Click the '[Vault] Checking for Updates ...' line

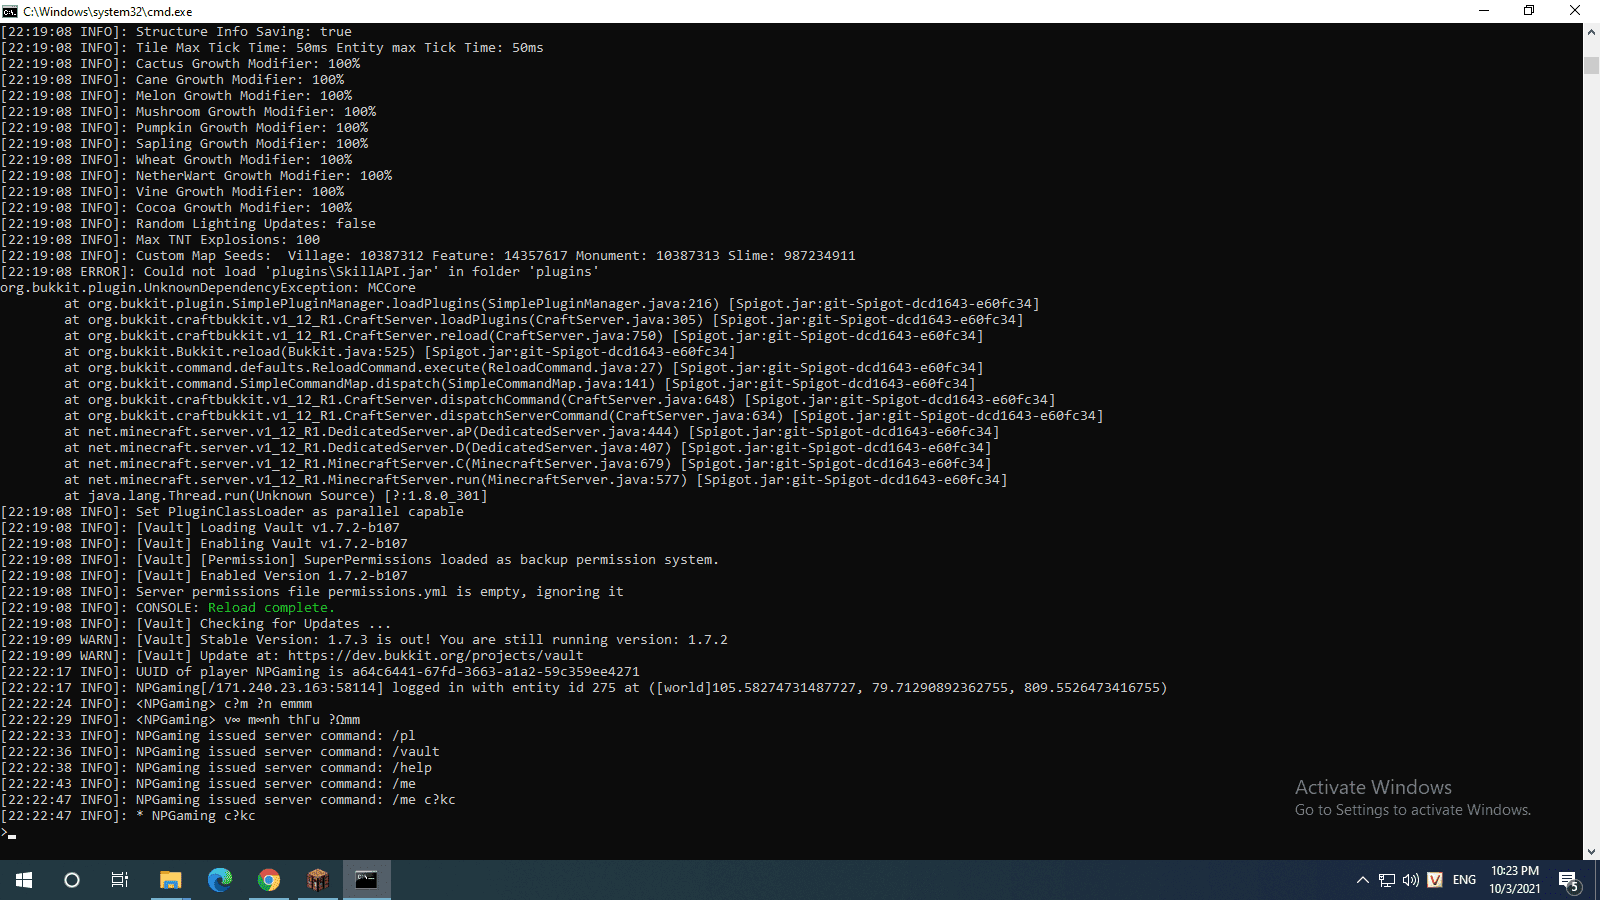click(196, 624)
